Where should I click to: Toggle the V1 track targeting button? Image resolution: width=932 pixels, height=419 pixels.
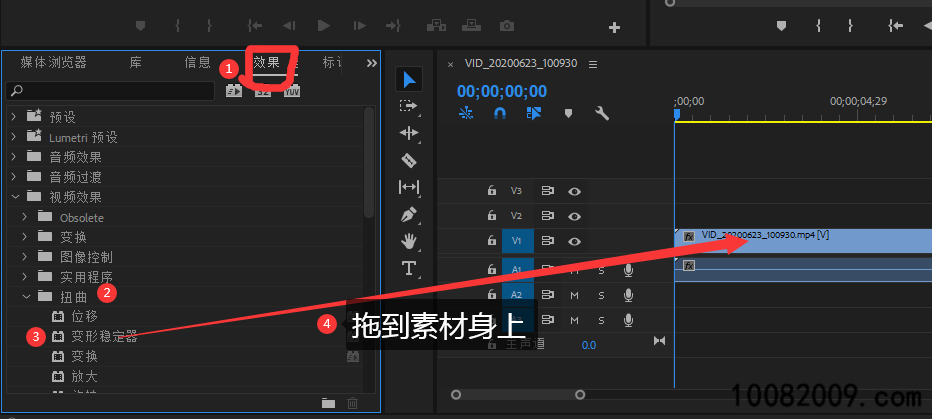pyautogui.click(x=517, y=241)
